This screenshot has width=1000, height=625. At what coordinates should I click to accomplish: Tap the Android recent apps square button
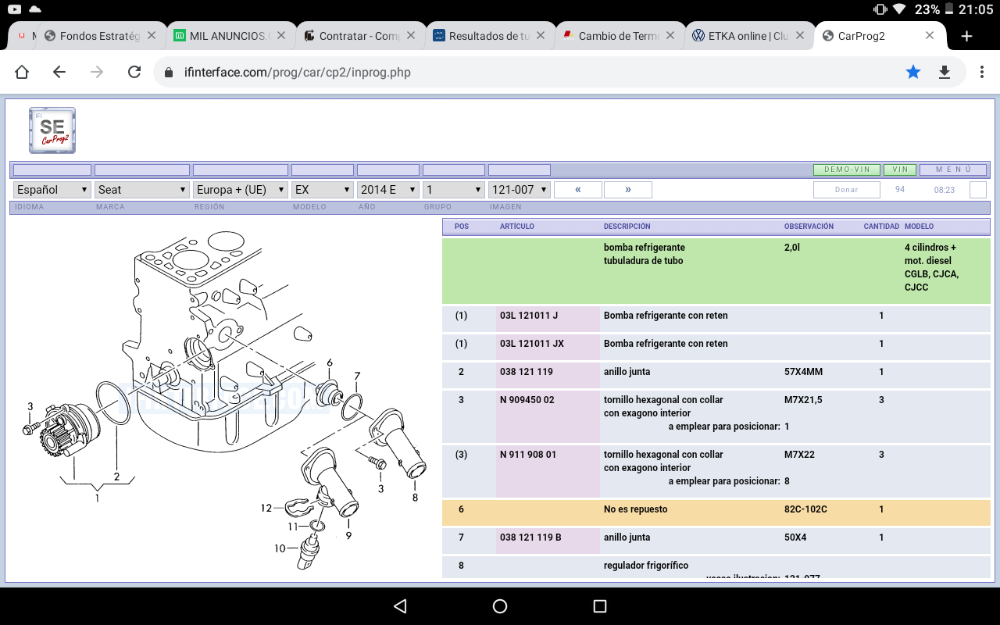pyautogui.click(x=599, y=606)
